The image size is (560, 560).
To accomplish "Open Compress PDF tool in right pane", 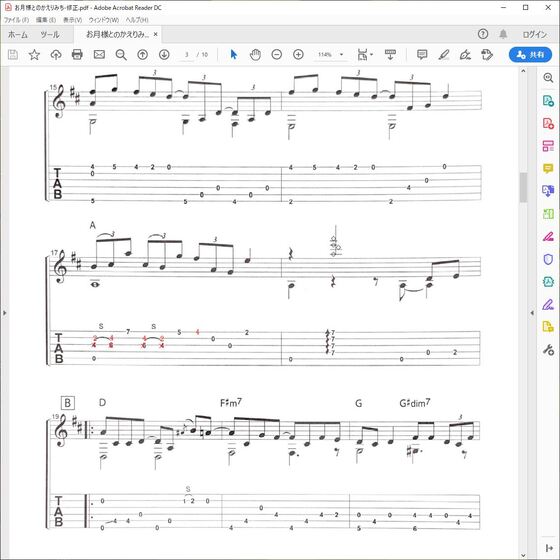I will click(548, 281).
